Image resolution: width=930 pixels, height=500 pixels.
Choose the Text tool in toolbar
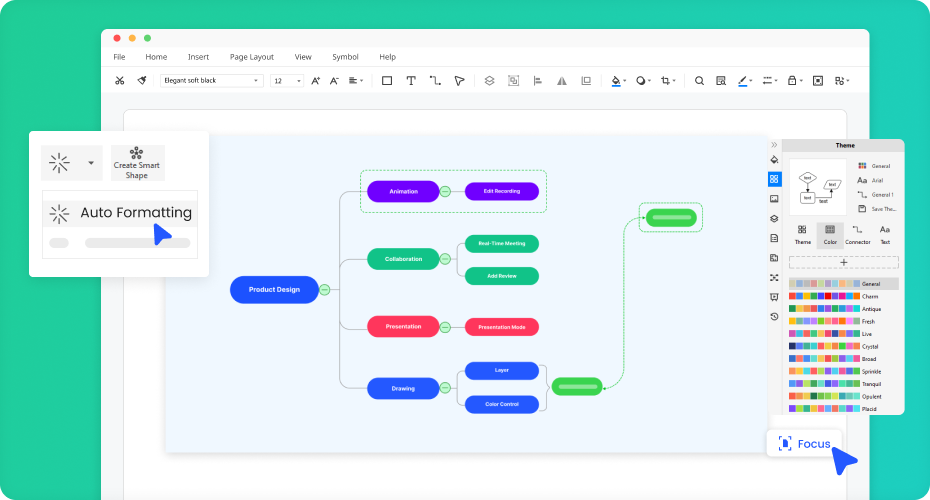click(x=411, y=81)
